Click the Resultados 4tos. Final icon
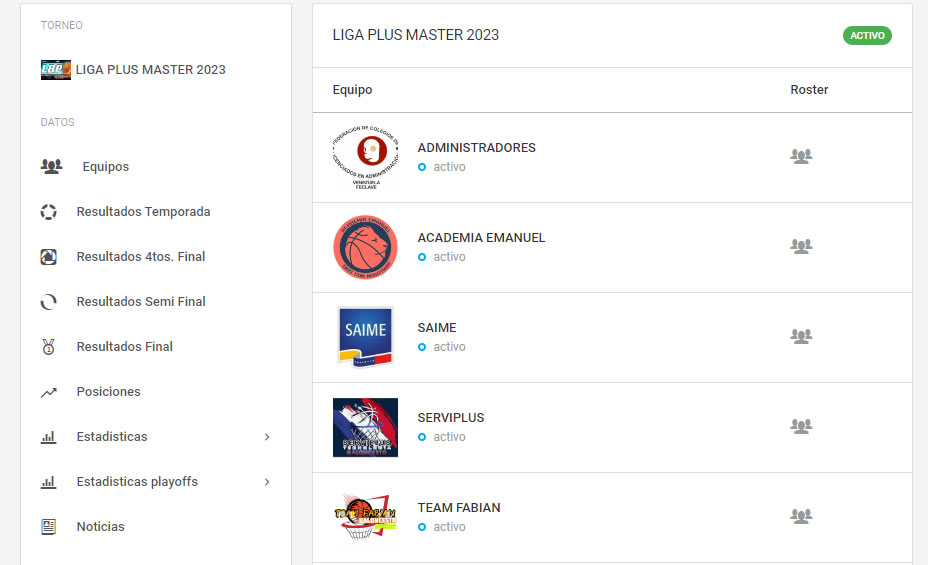 pos(49,257)
